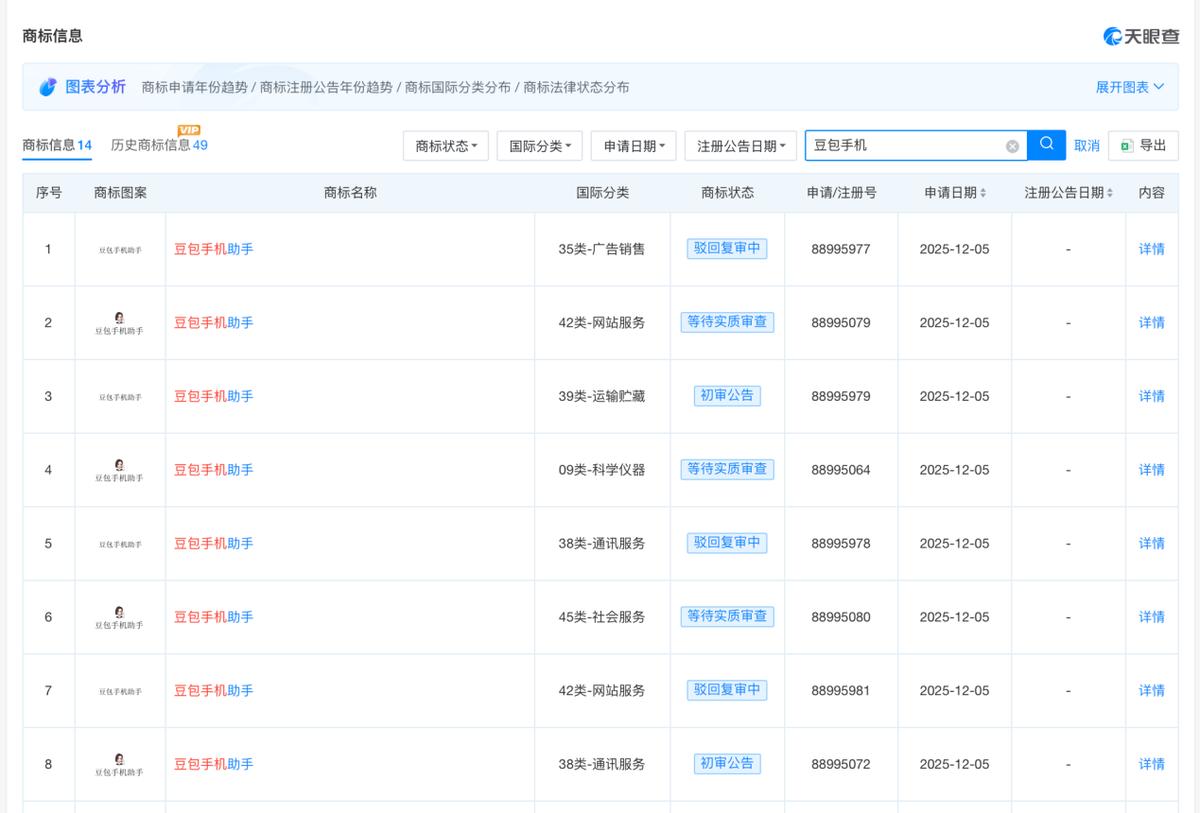1200x813 pixels.
Task: Click the Excel export icon
Action: point(1126,146)
